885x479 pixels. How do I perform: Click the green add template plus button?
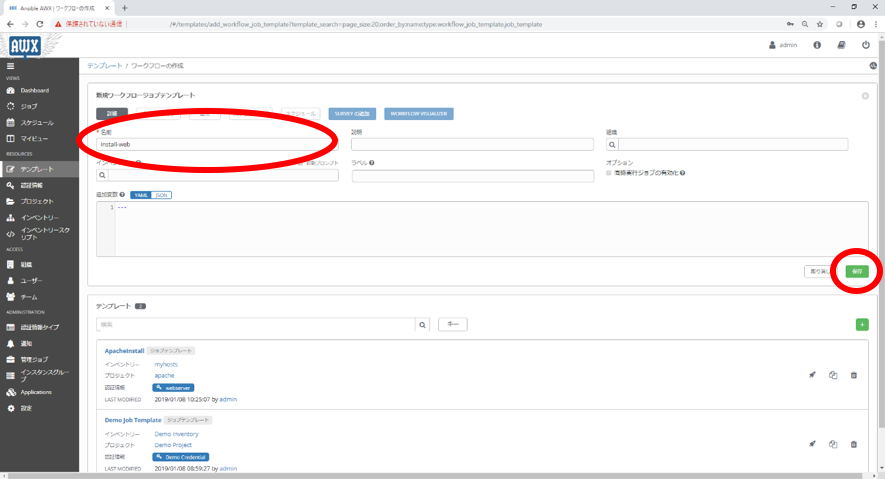coord(862,325)
